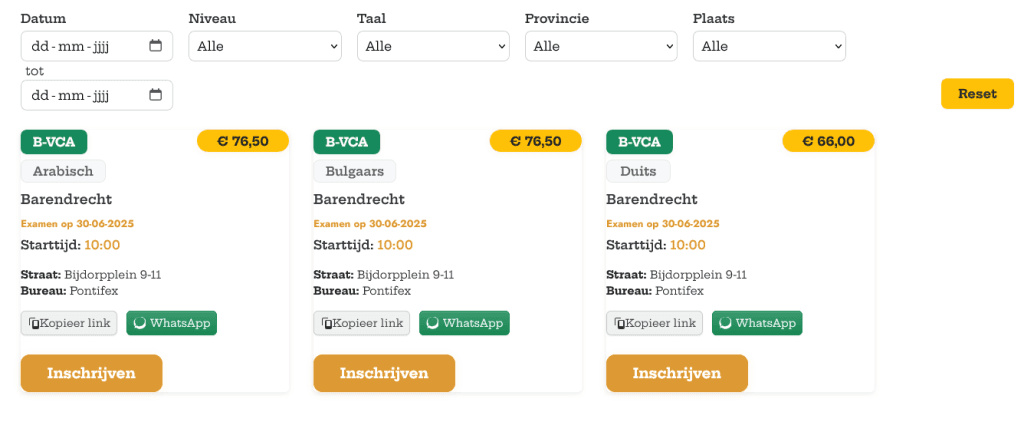The image size is (1024, 422).
Task: Share the Bulgaars exam via WhatsApp
Action: 464,323
